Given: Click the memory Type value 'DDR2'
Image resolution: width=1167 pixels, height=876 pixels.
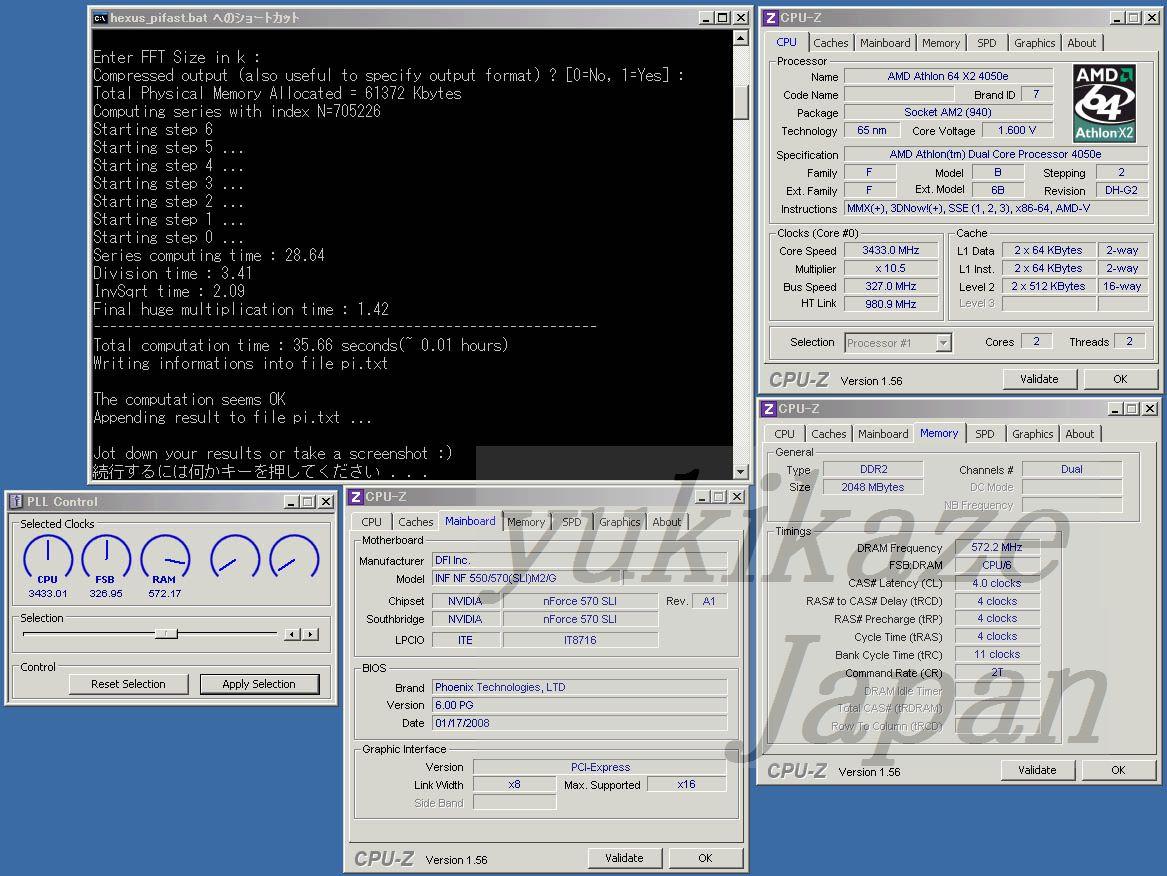Looking at the screenshot, I should (873, 469).
